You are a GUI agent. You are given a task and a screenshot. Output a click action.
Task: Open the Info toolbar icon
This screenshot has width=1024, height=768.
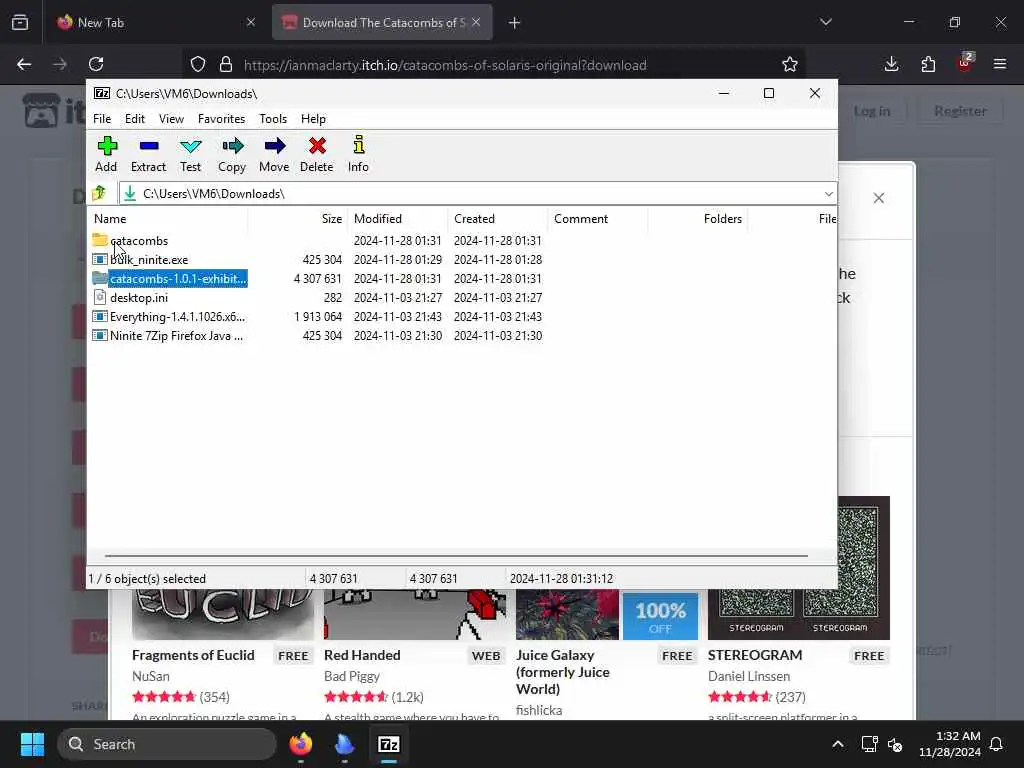(x=359, y=154)
